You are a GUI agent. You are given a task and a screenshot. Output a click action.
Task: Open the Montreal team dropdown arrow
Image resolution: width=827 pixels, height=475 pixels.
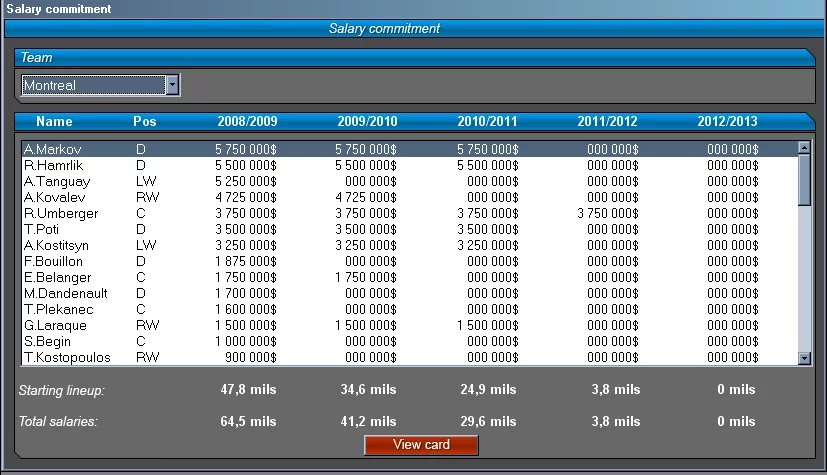(x=172, y=85)
